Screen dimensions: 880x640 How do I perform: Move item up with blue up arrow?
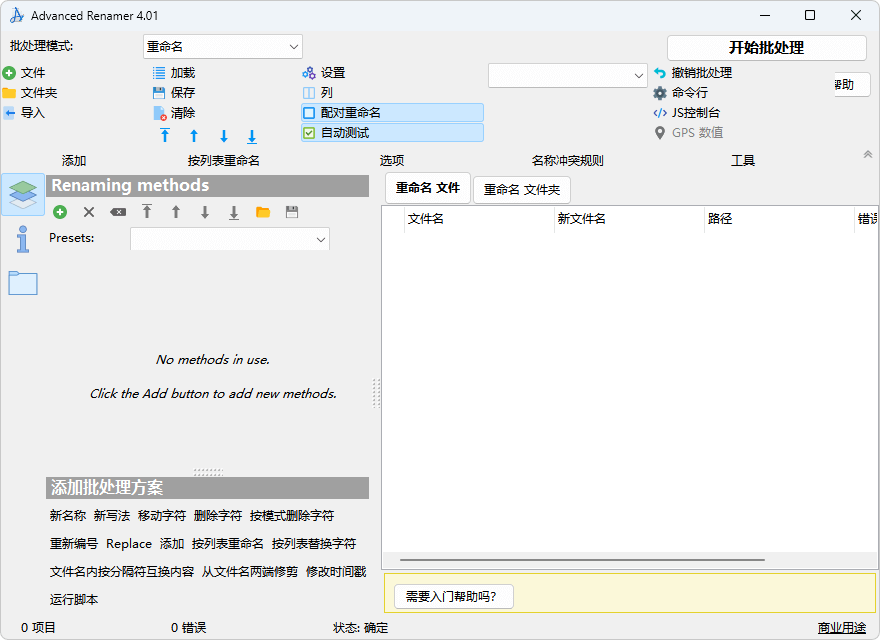[x=194, y=135]
